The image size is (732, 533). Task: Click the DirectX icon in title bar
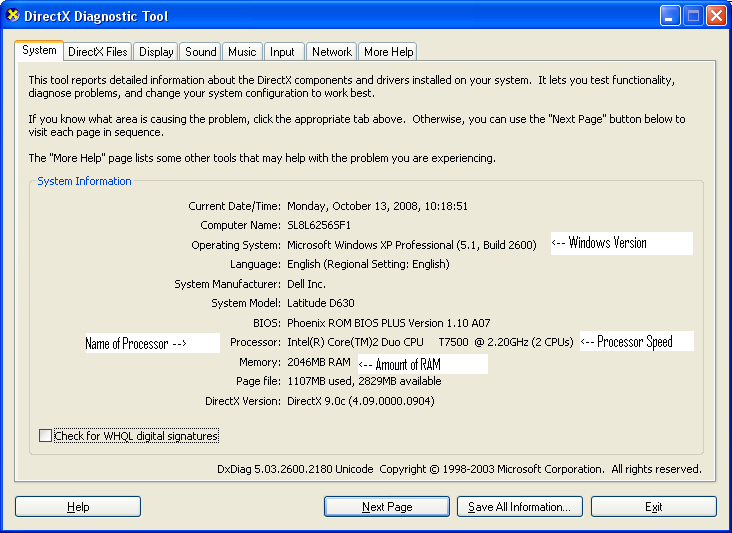[x=14, y=16]
